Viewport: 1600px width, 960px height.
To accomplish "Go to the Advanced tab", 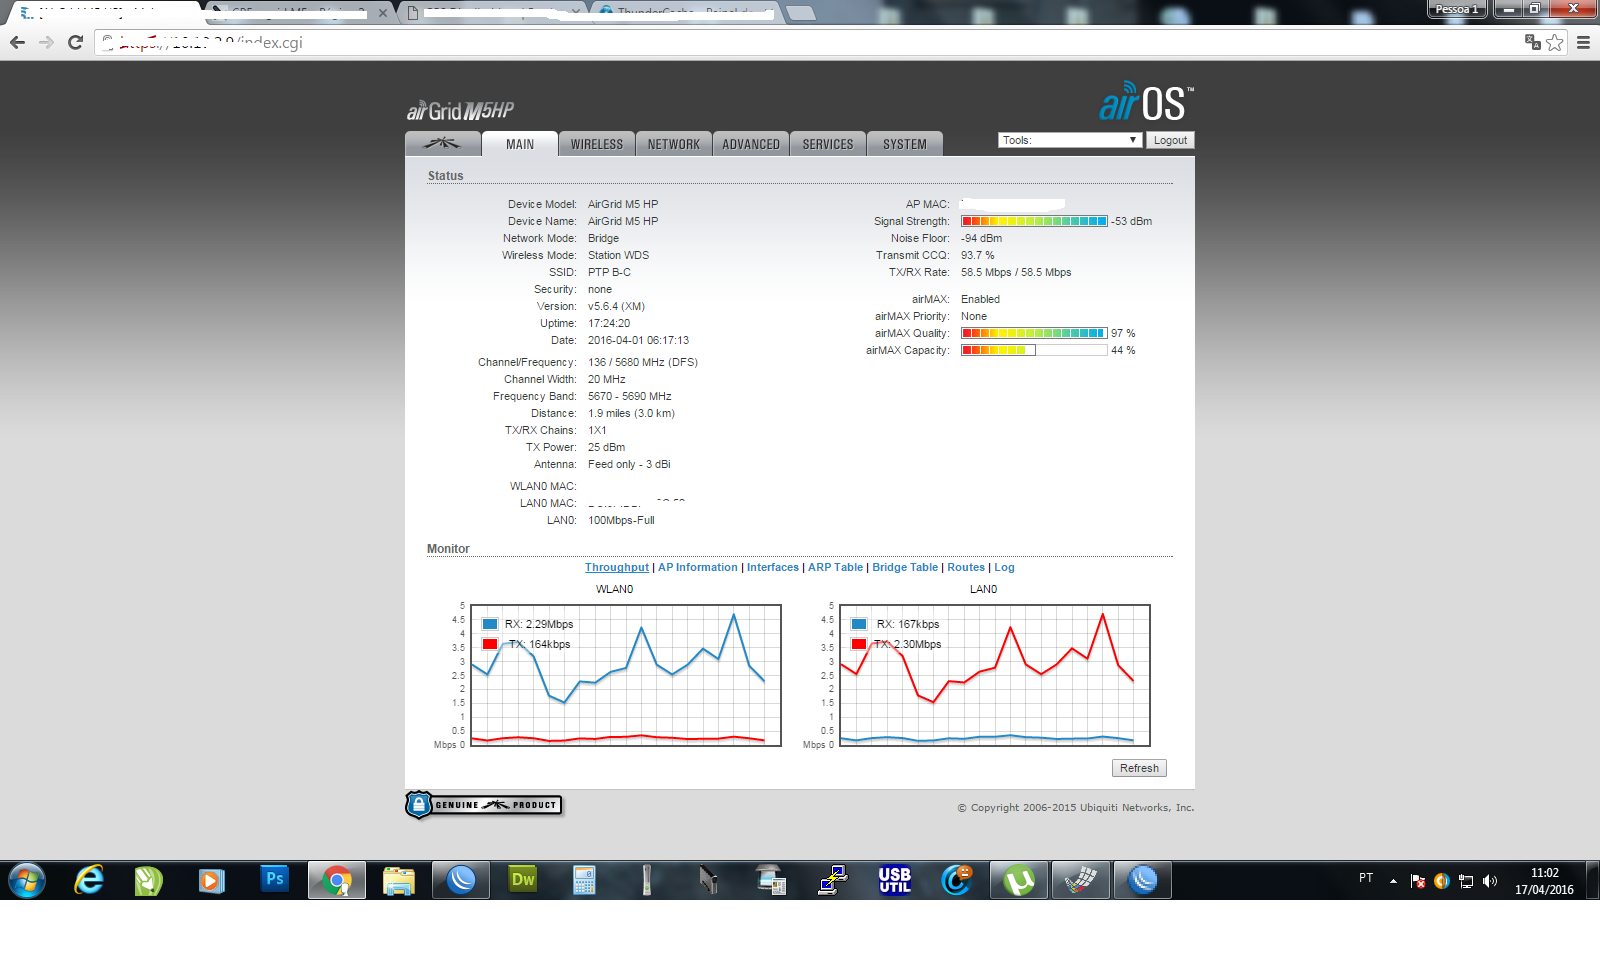I will pos(751,144).
